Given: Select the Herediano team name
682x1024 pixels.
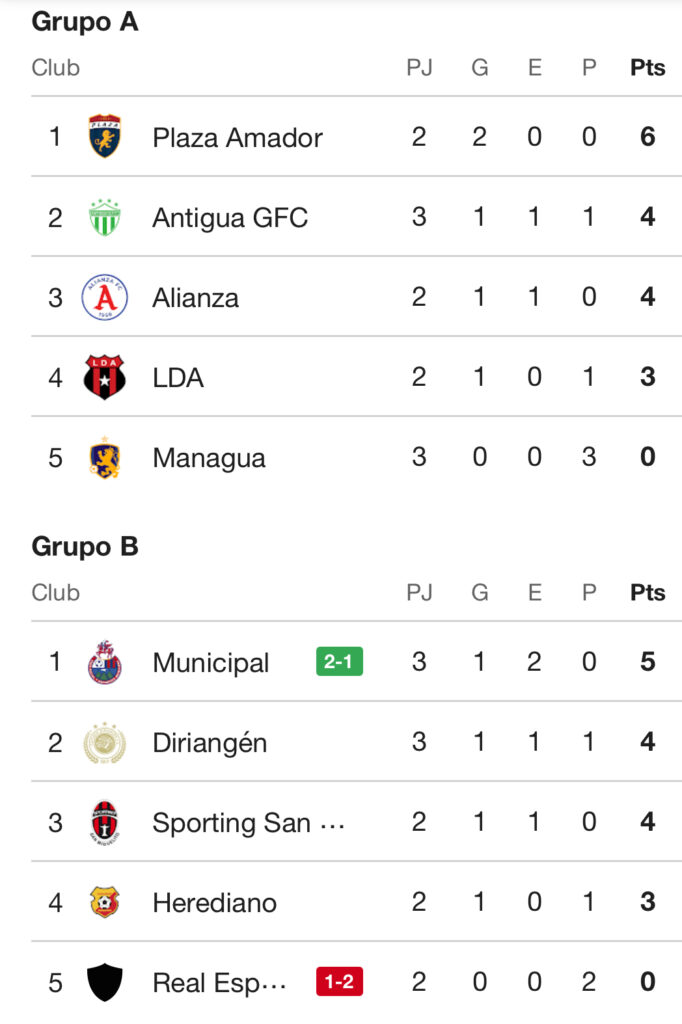Looking at the screenshot, I should (214, 902).
